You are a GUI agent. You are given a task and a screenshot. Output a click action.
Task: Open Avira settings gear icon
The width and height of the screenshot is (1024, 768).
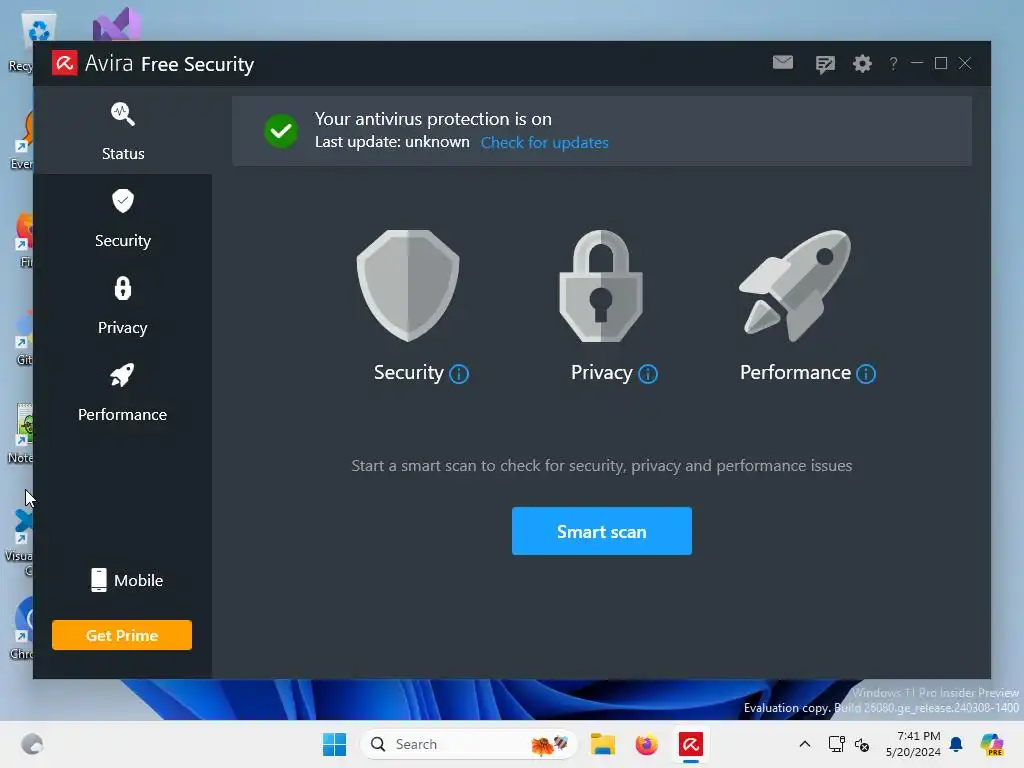coord(862,63)
